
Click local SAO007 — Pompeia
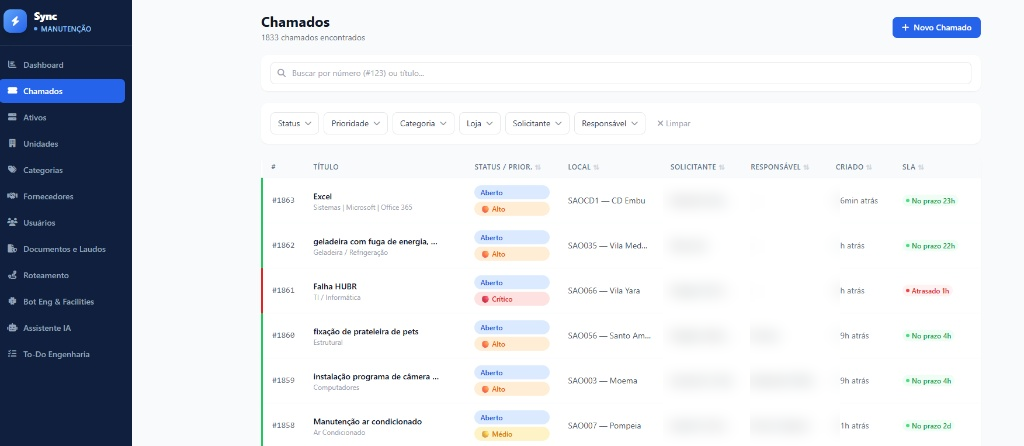point(605,426)
